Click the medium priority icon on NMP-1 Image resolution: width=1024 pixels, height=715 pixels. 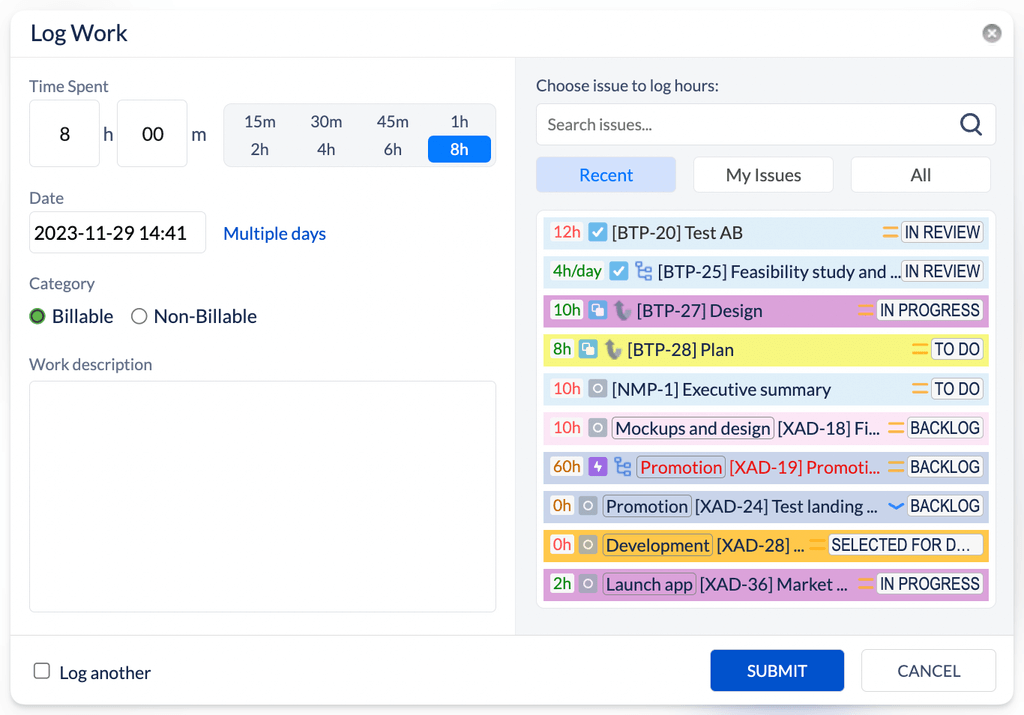point(919,389)
